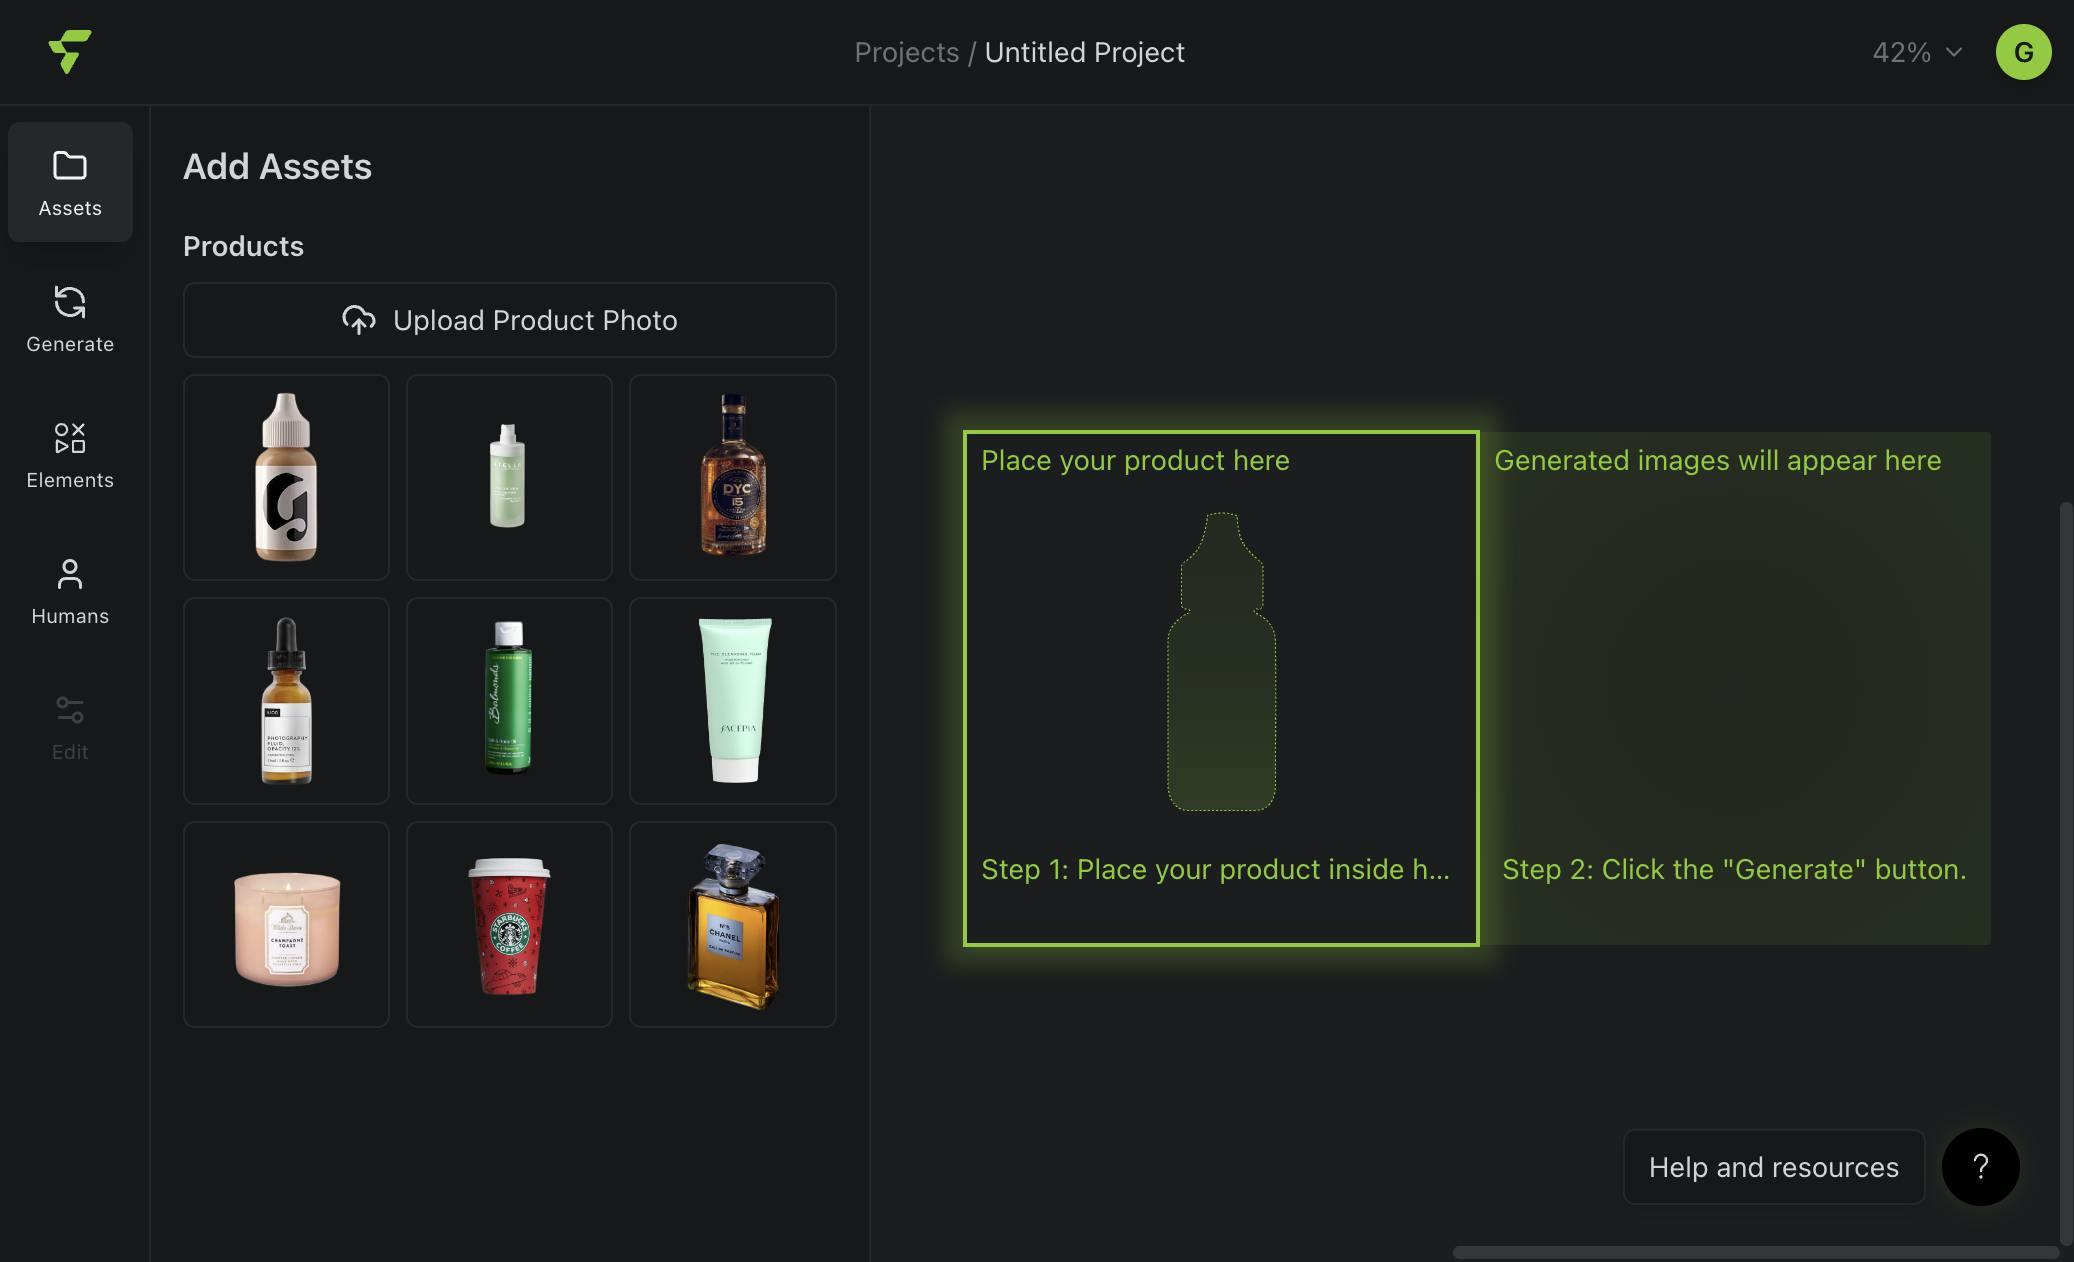Open the Generate sidebar panel
The width and height of the screenshot is (2074, 1262).
coord(70,318)
